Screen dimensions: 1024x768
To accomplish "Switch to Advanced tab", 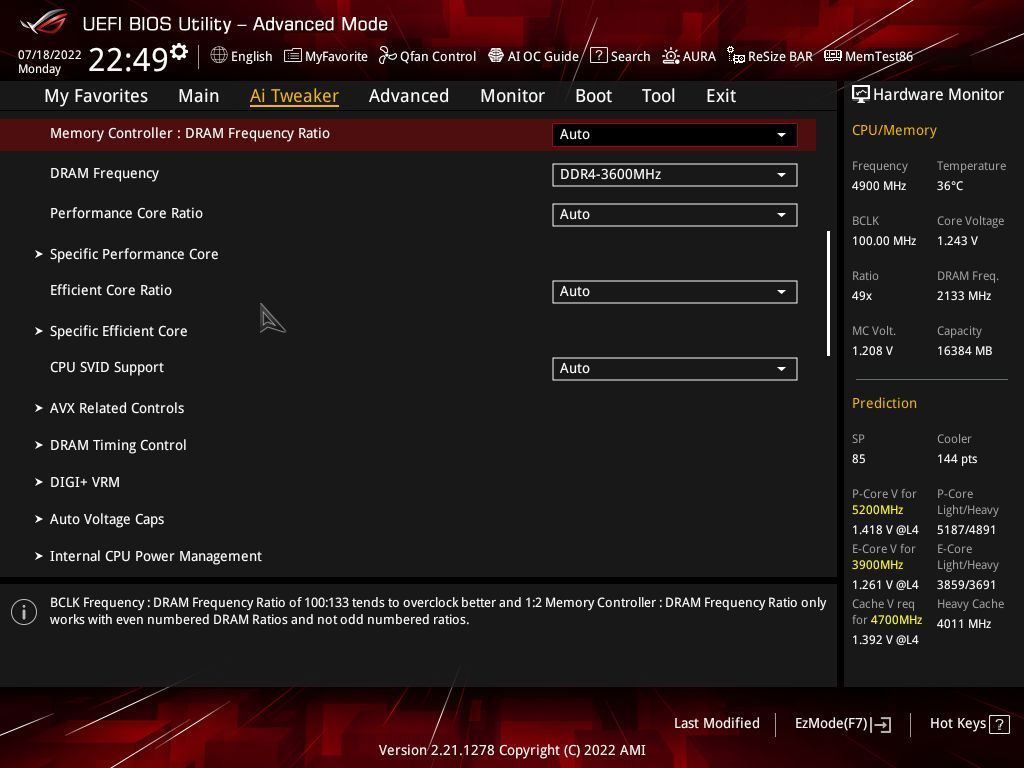I will coord(409,96).
